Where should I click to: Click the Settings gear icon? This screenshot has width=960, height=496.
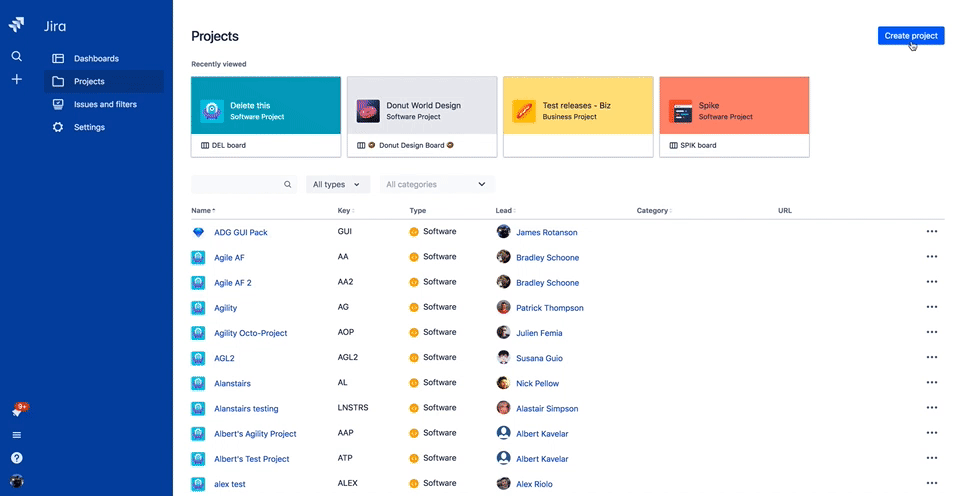[x=58, y=127]
